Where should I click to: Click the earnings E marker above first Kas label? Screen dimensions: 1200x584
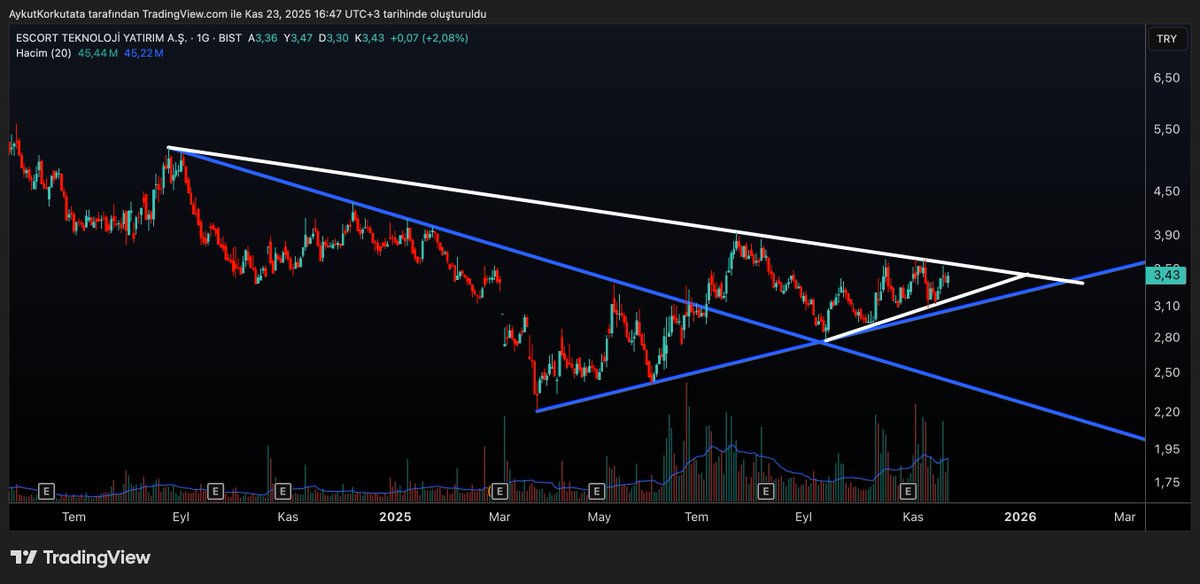pyautogui.click(x=283, y=491)
